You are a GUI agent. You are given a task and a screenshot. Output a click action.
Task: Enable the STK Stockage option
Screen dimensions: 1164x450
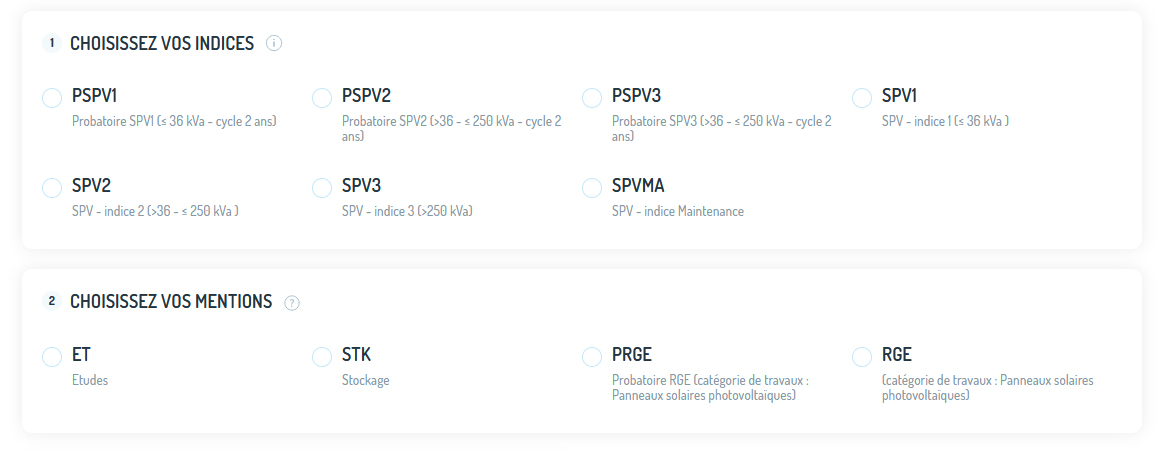(x=322, y=357)
